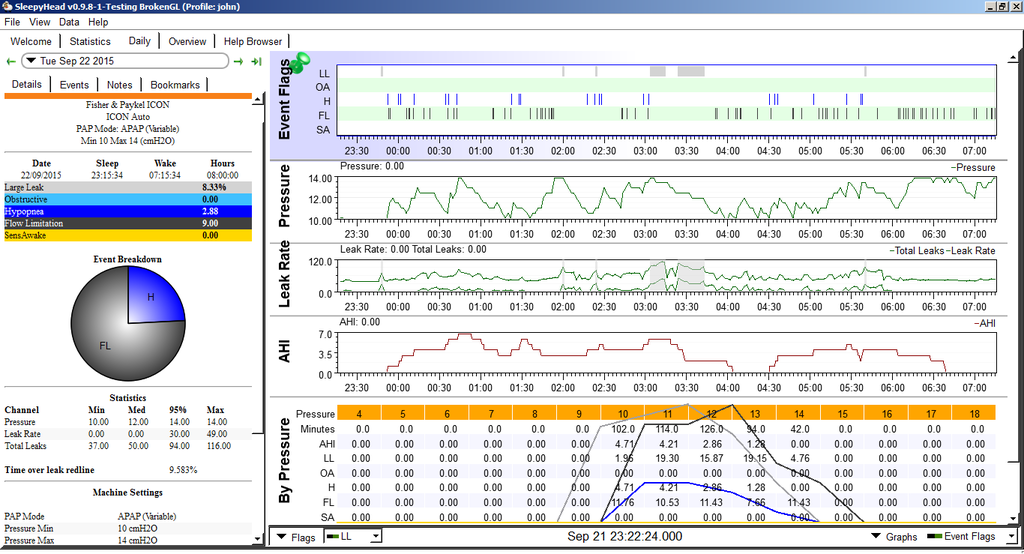
Task: Click the FL row label in Event Flags
Action: point(323,116)
